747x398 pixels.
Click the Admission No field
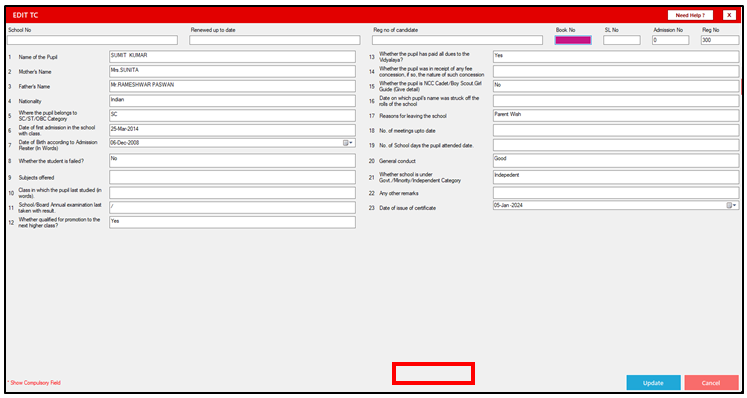(x=670, y=41)
